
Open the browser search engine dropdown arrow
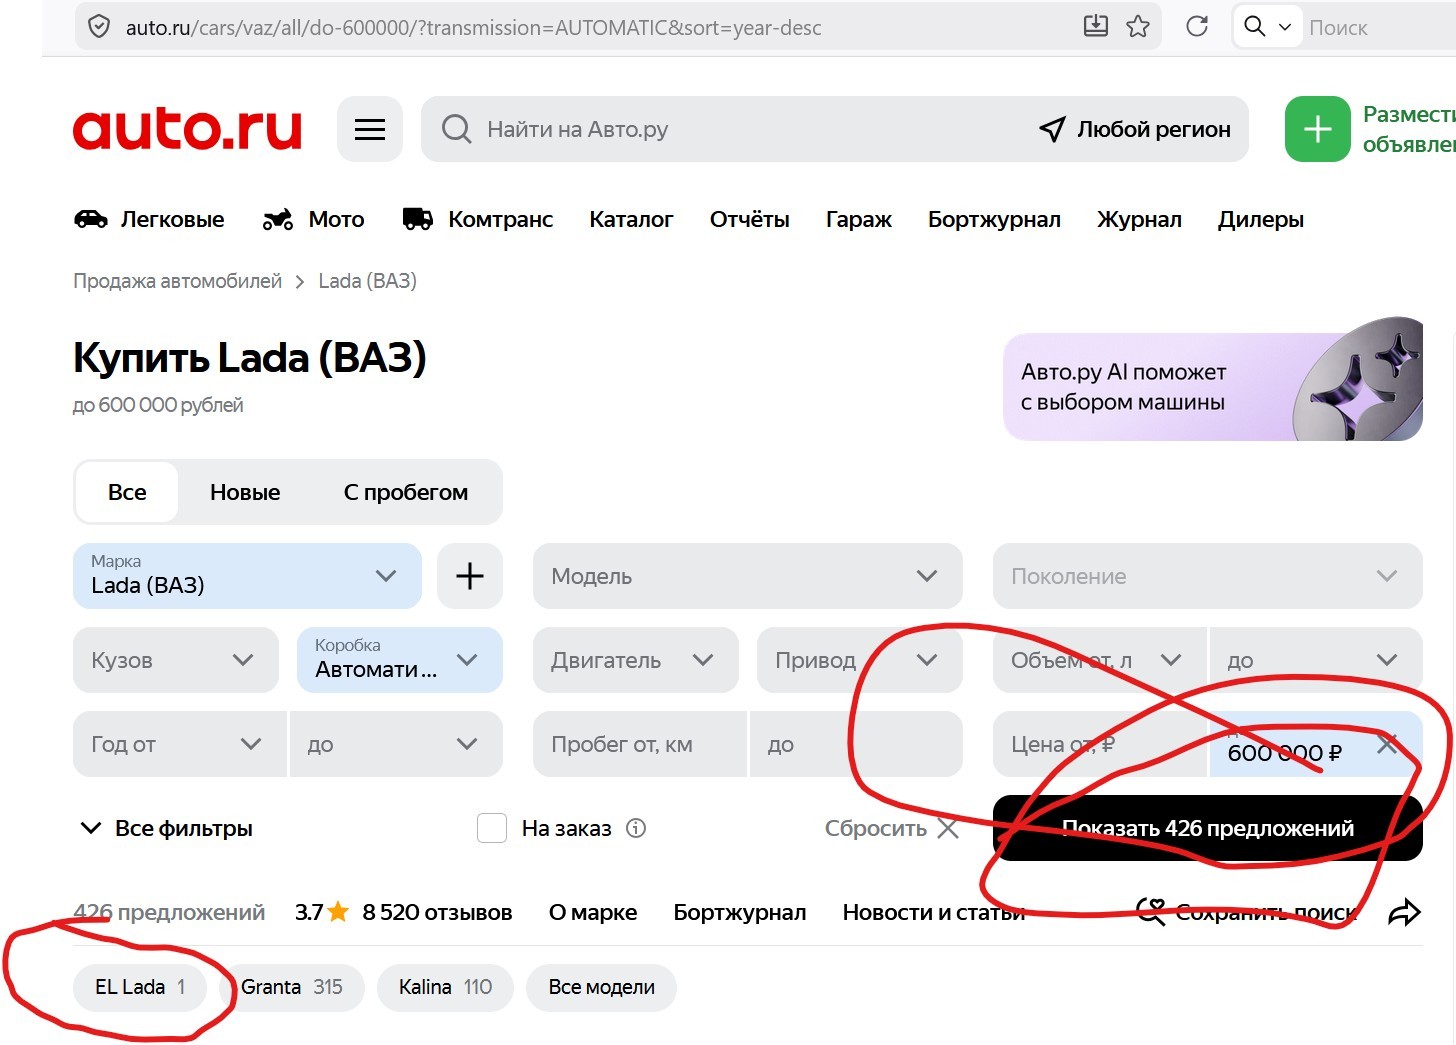1285,27
